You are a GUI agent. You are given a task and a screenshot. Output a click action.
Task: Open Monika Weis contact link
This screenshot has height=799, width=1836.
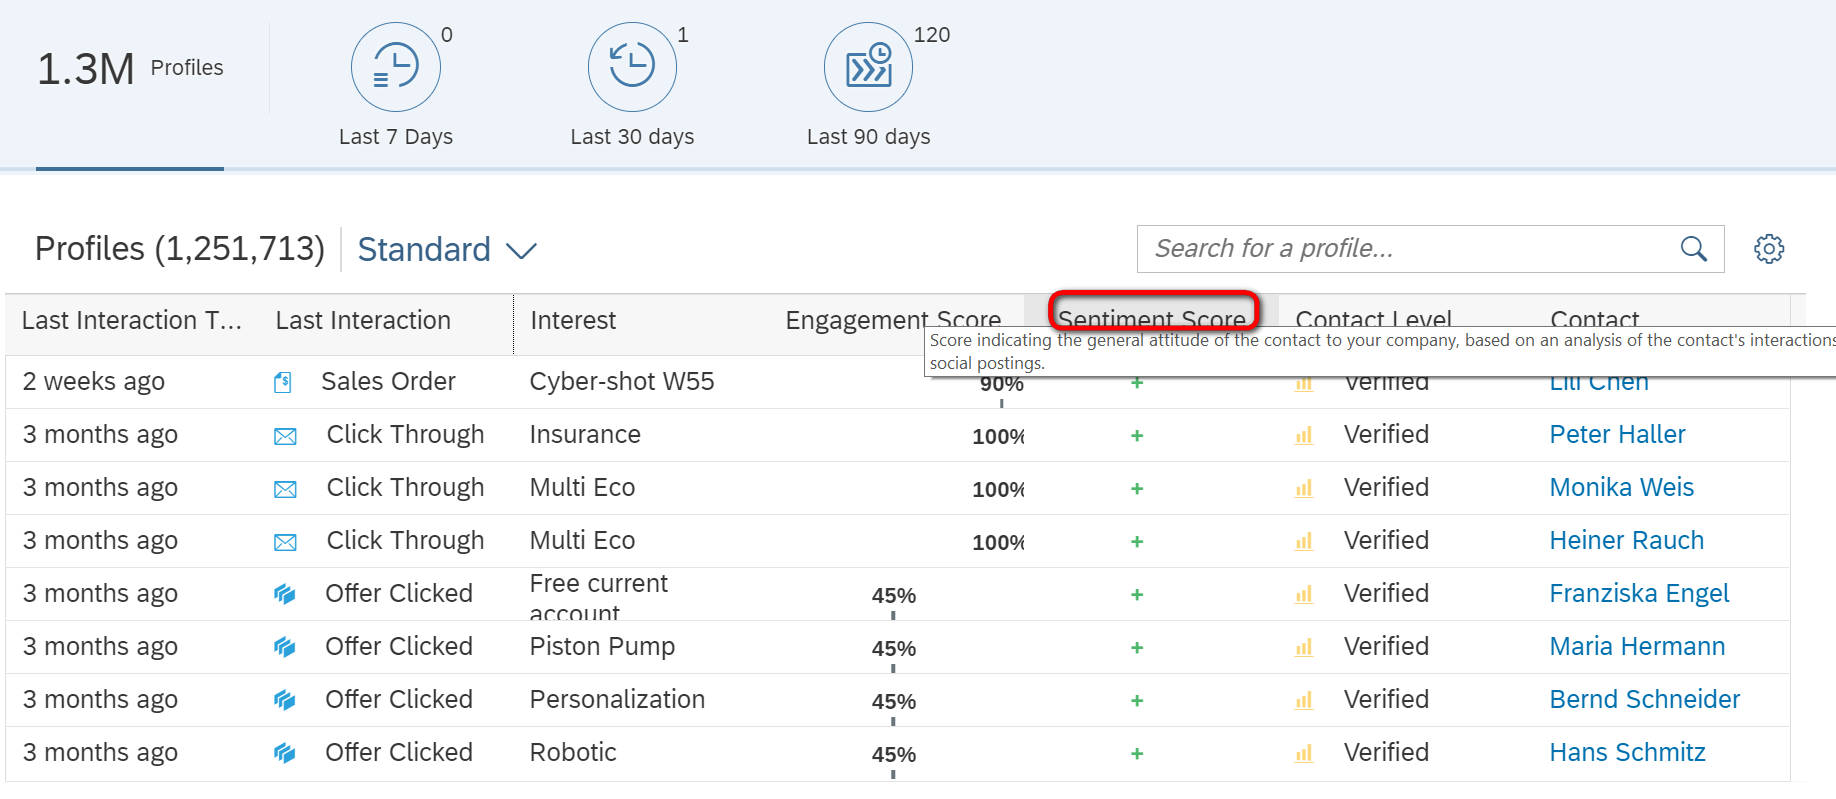pos(1621,488)
